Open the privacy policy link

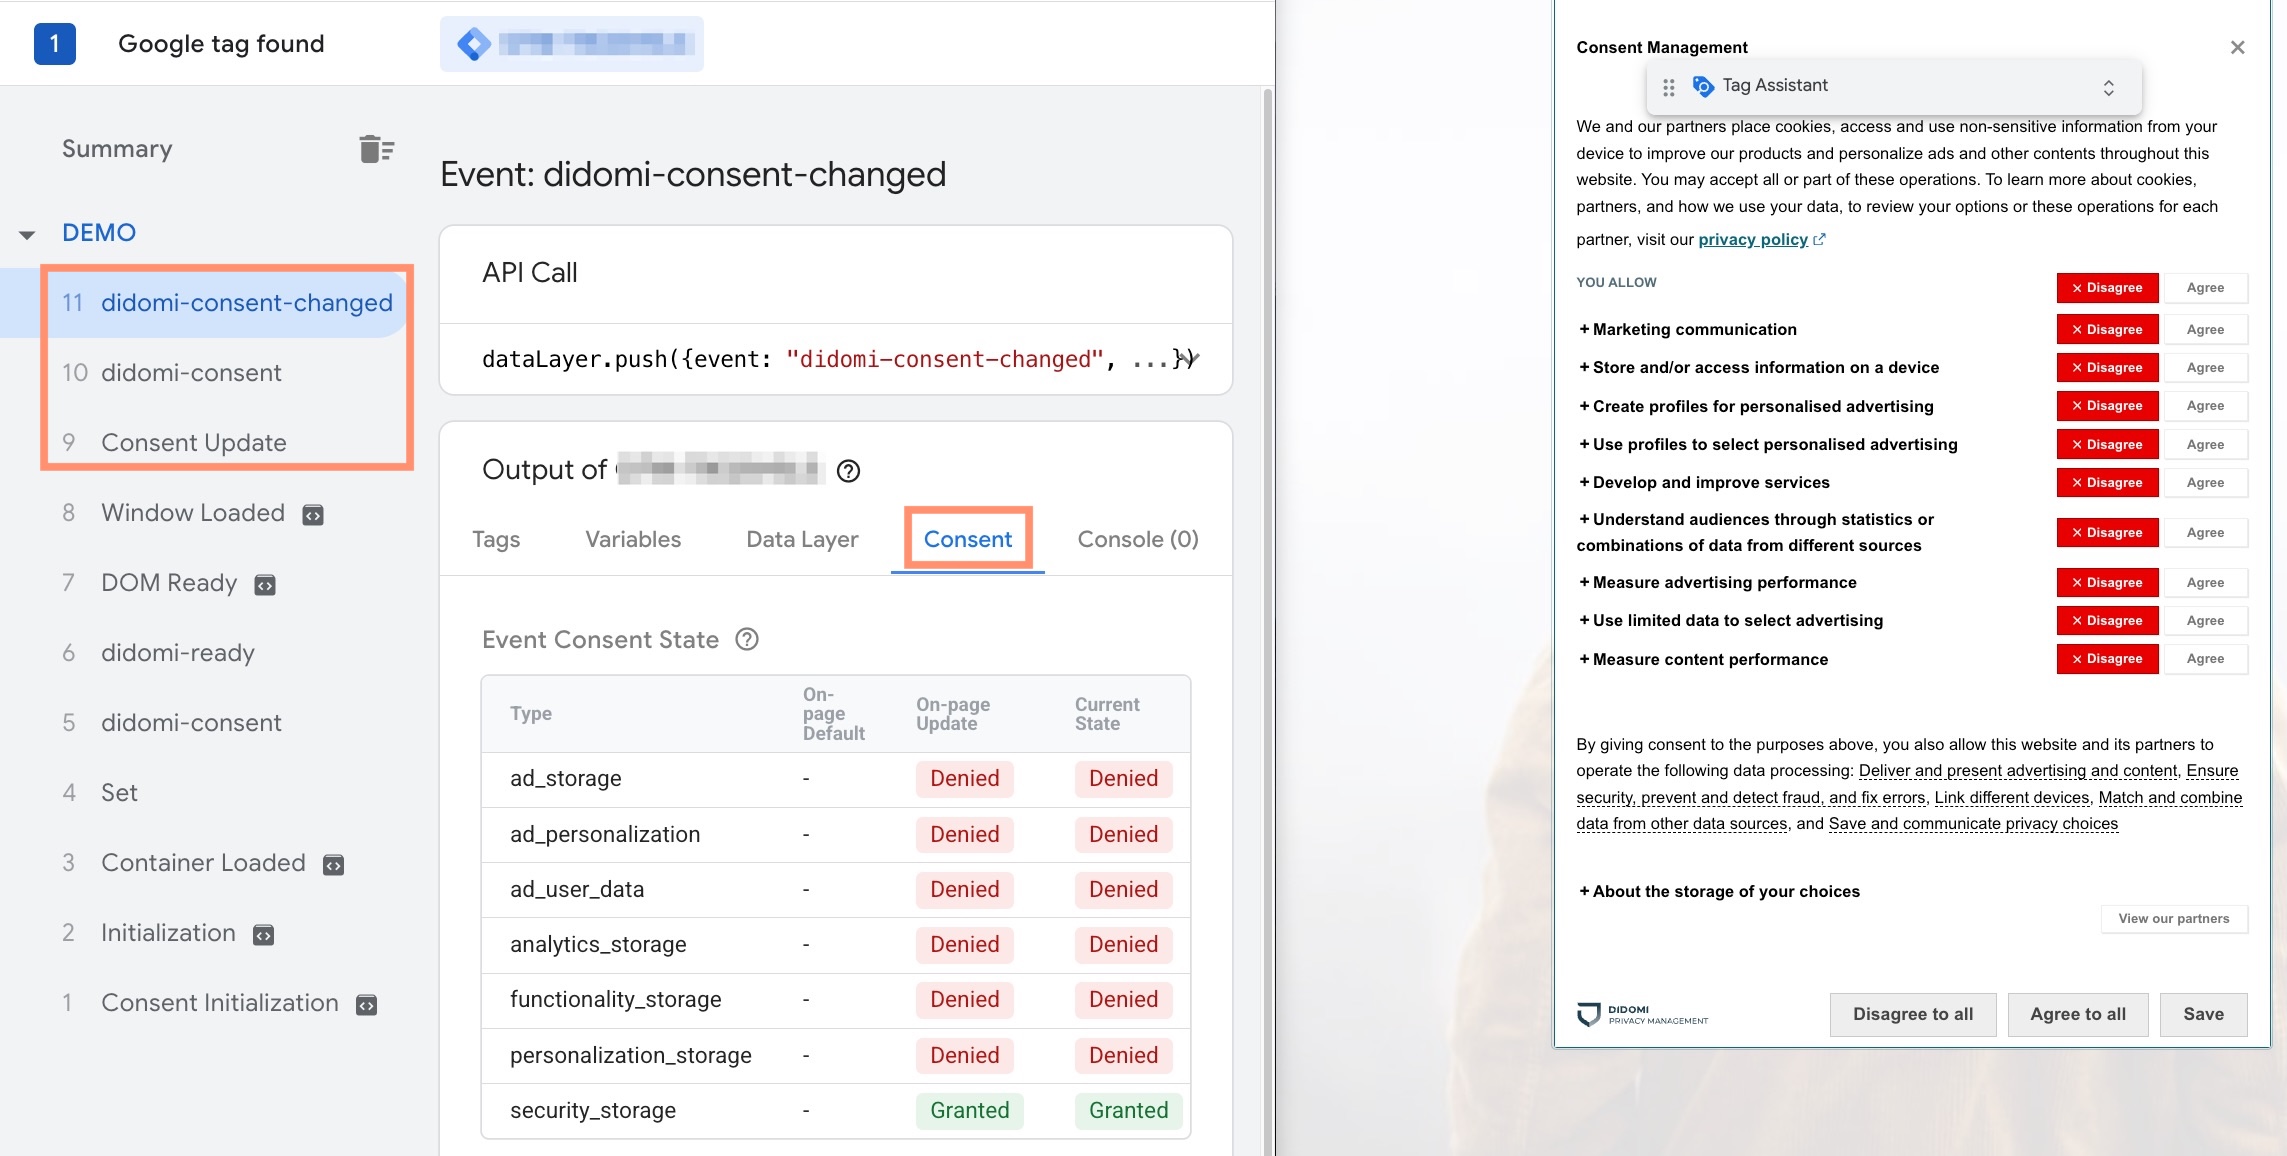1753,240
